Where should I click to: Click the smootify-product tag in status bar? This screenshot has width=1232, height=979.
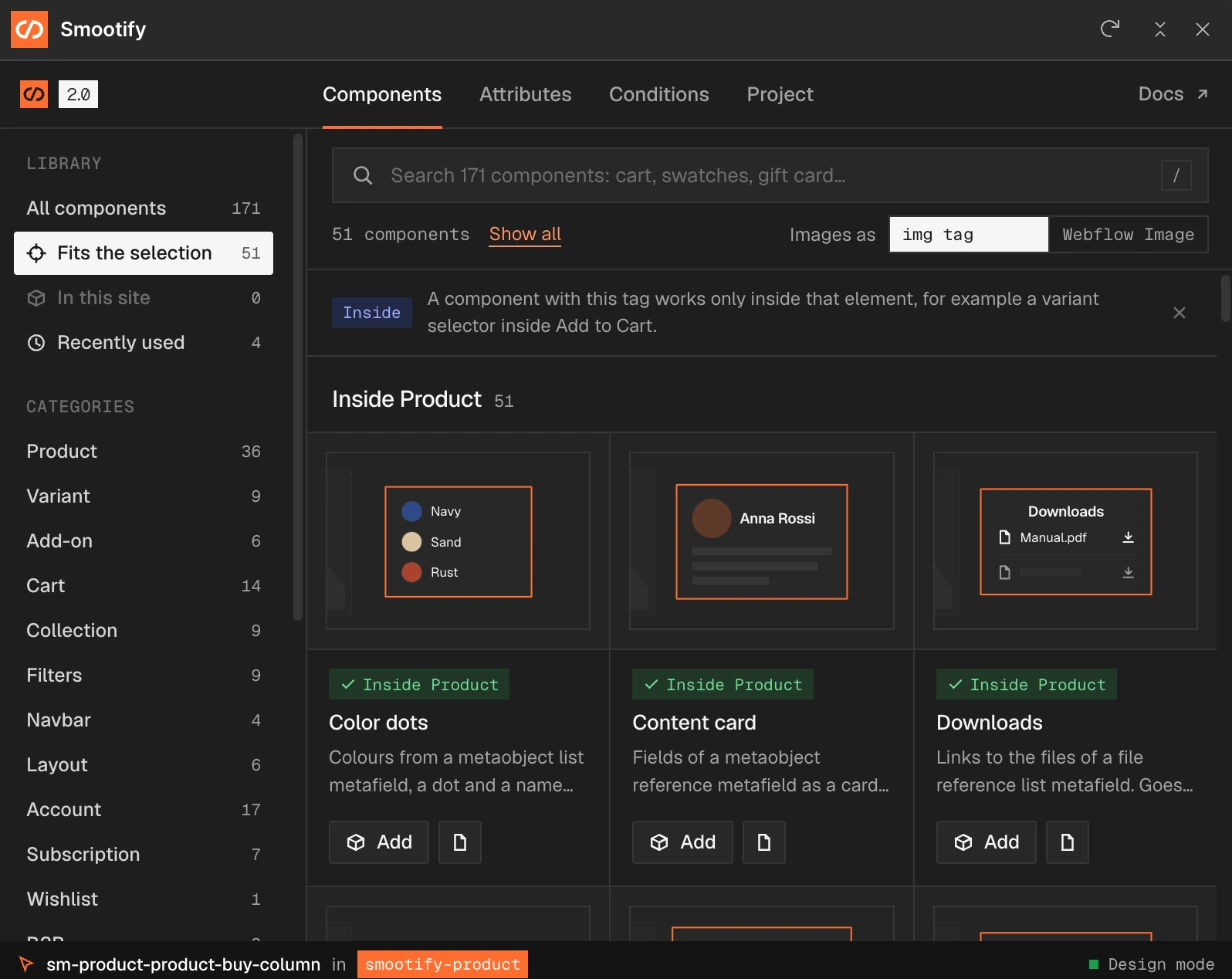coord(442,965)
